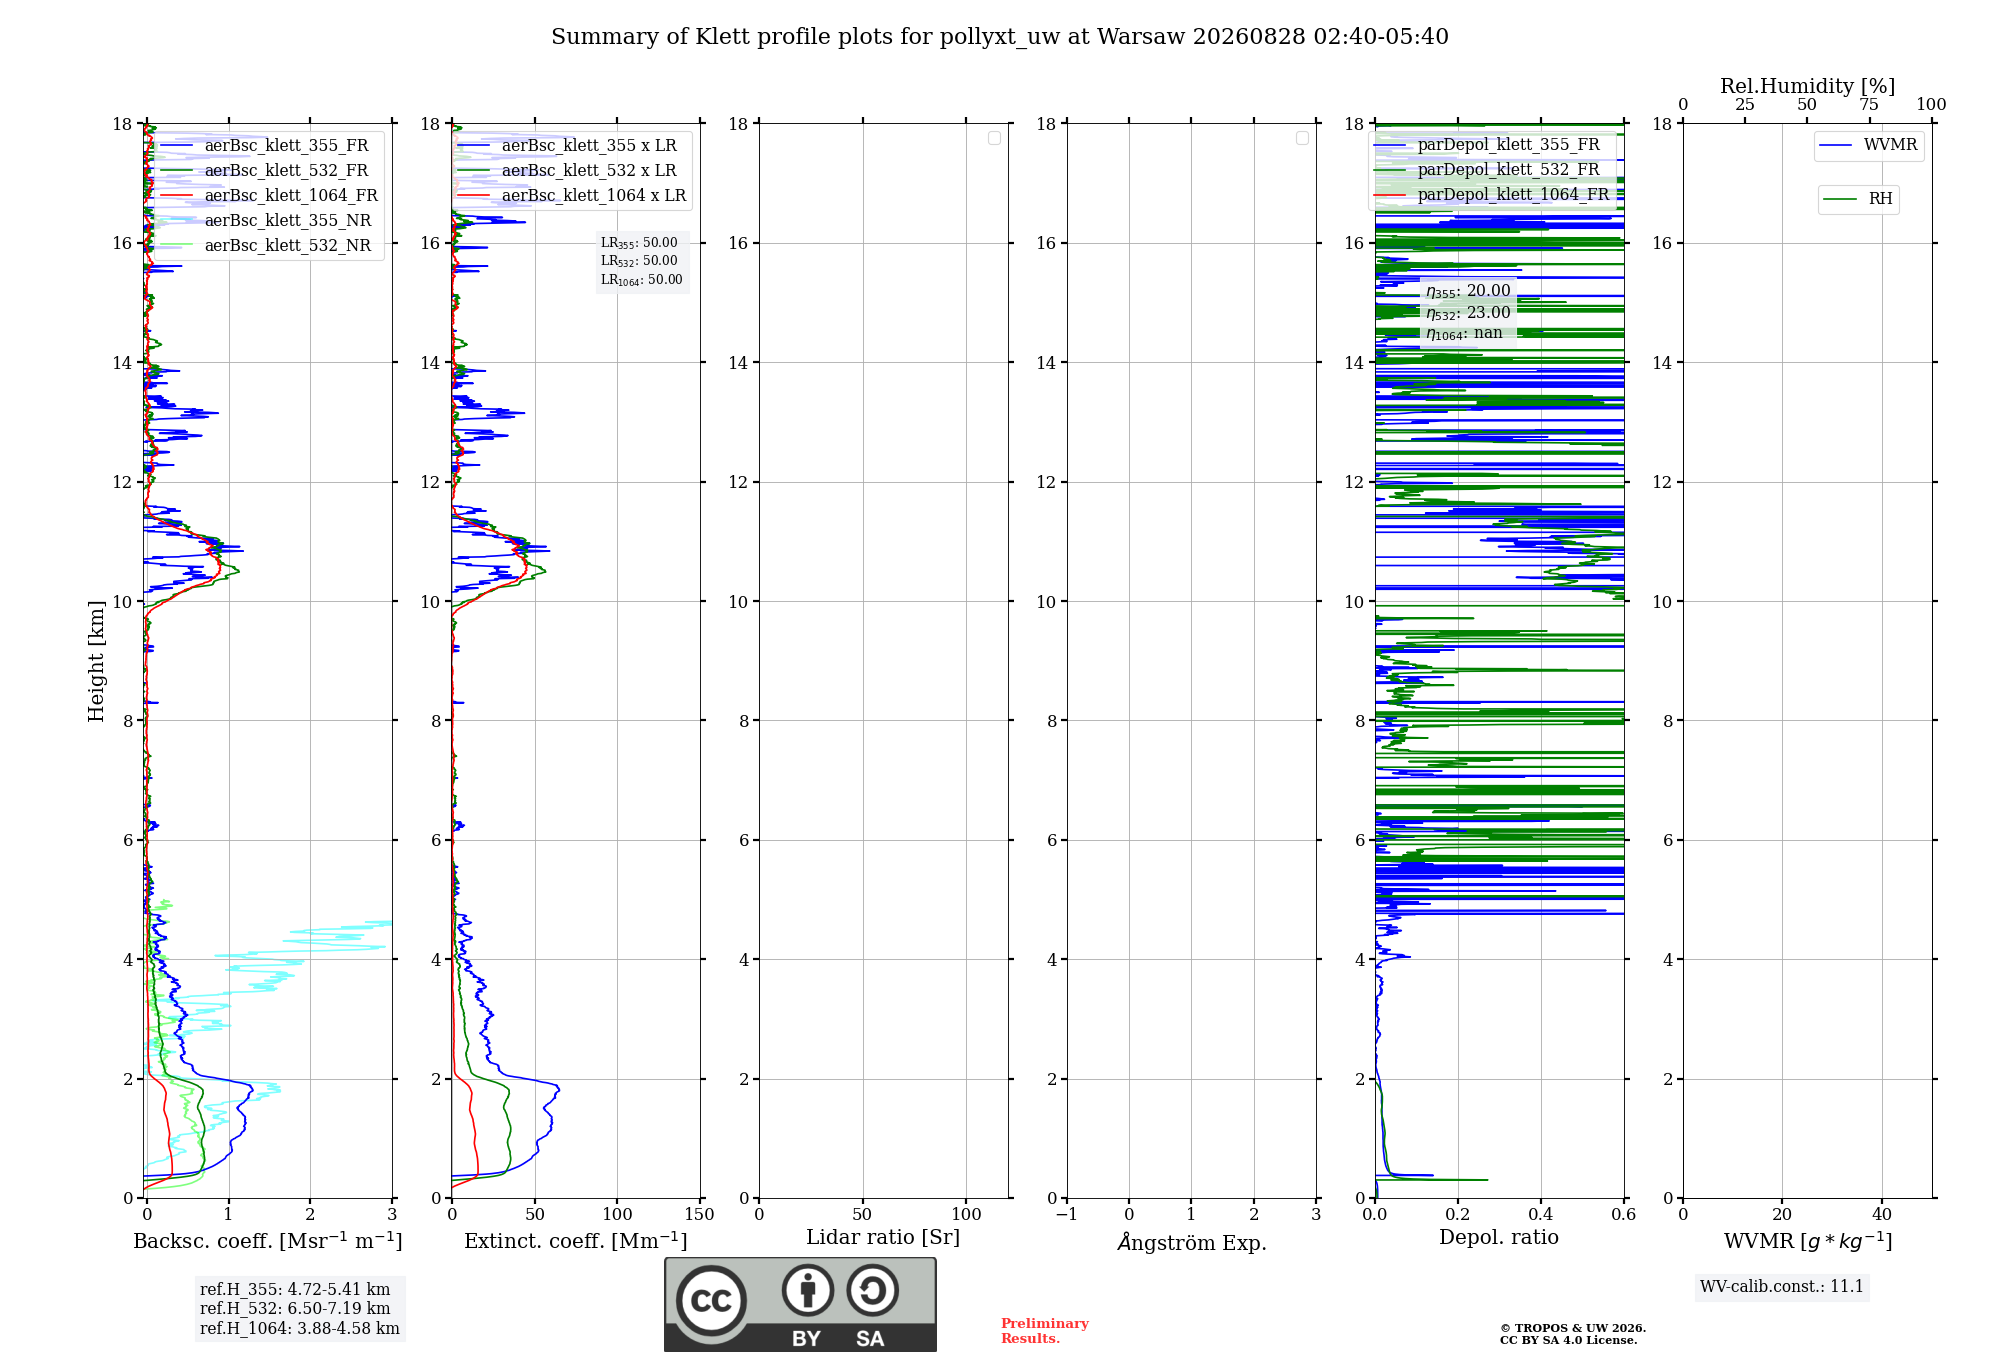Click the CC BY SA 4.0 License text
Screen dimensions: 2000x1360
[1568, 1341]
